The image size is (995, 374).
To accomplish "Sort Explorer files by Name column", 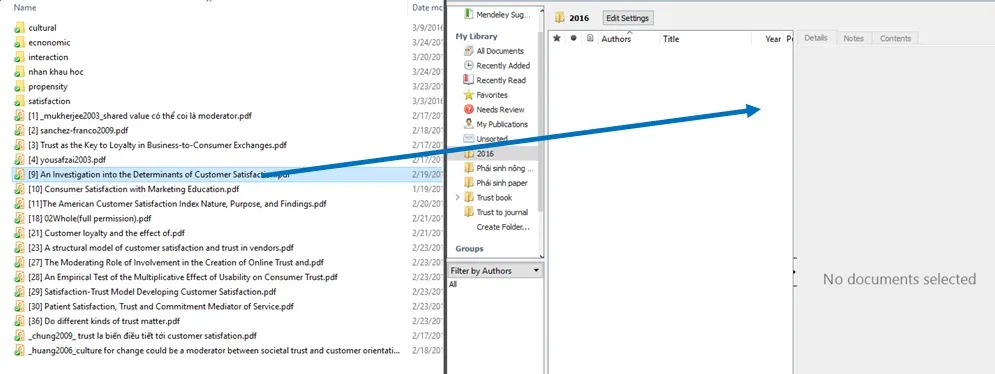I will pyautogui.click(x=25, y=8).
